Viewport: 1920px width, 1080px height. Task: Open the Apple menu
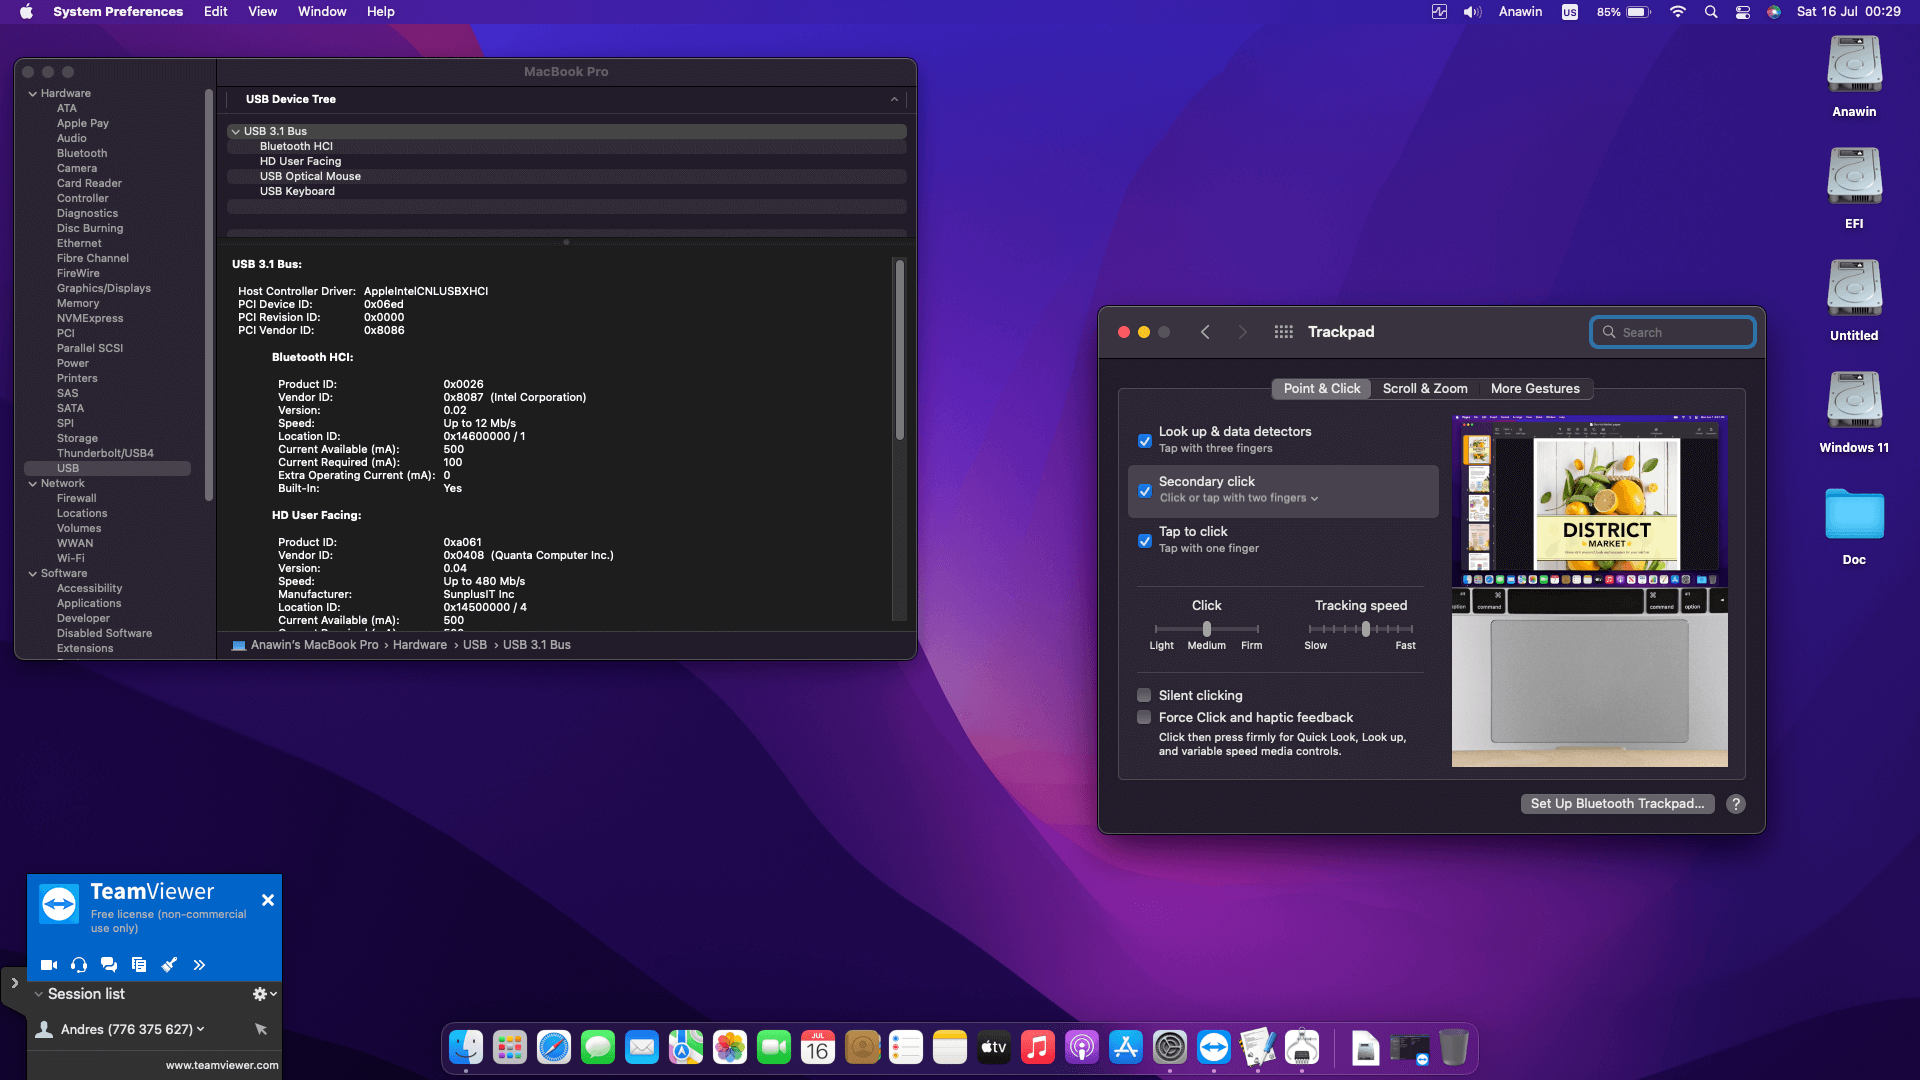[x=27, y=12]
